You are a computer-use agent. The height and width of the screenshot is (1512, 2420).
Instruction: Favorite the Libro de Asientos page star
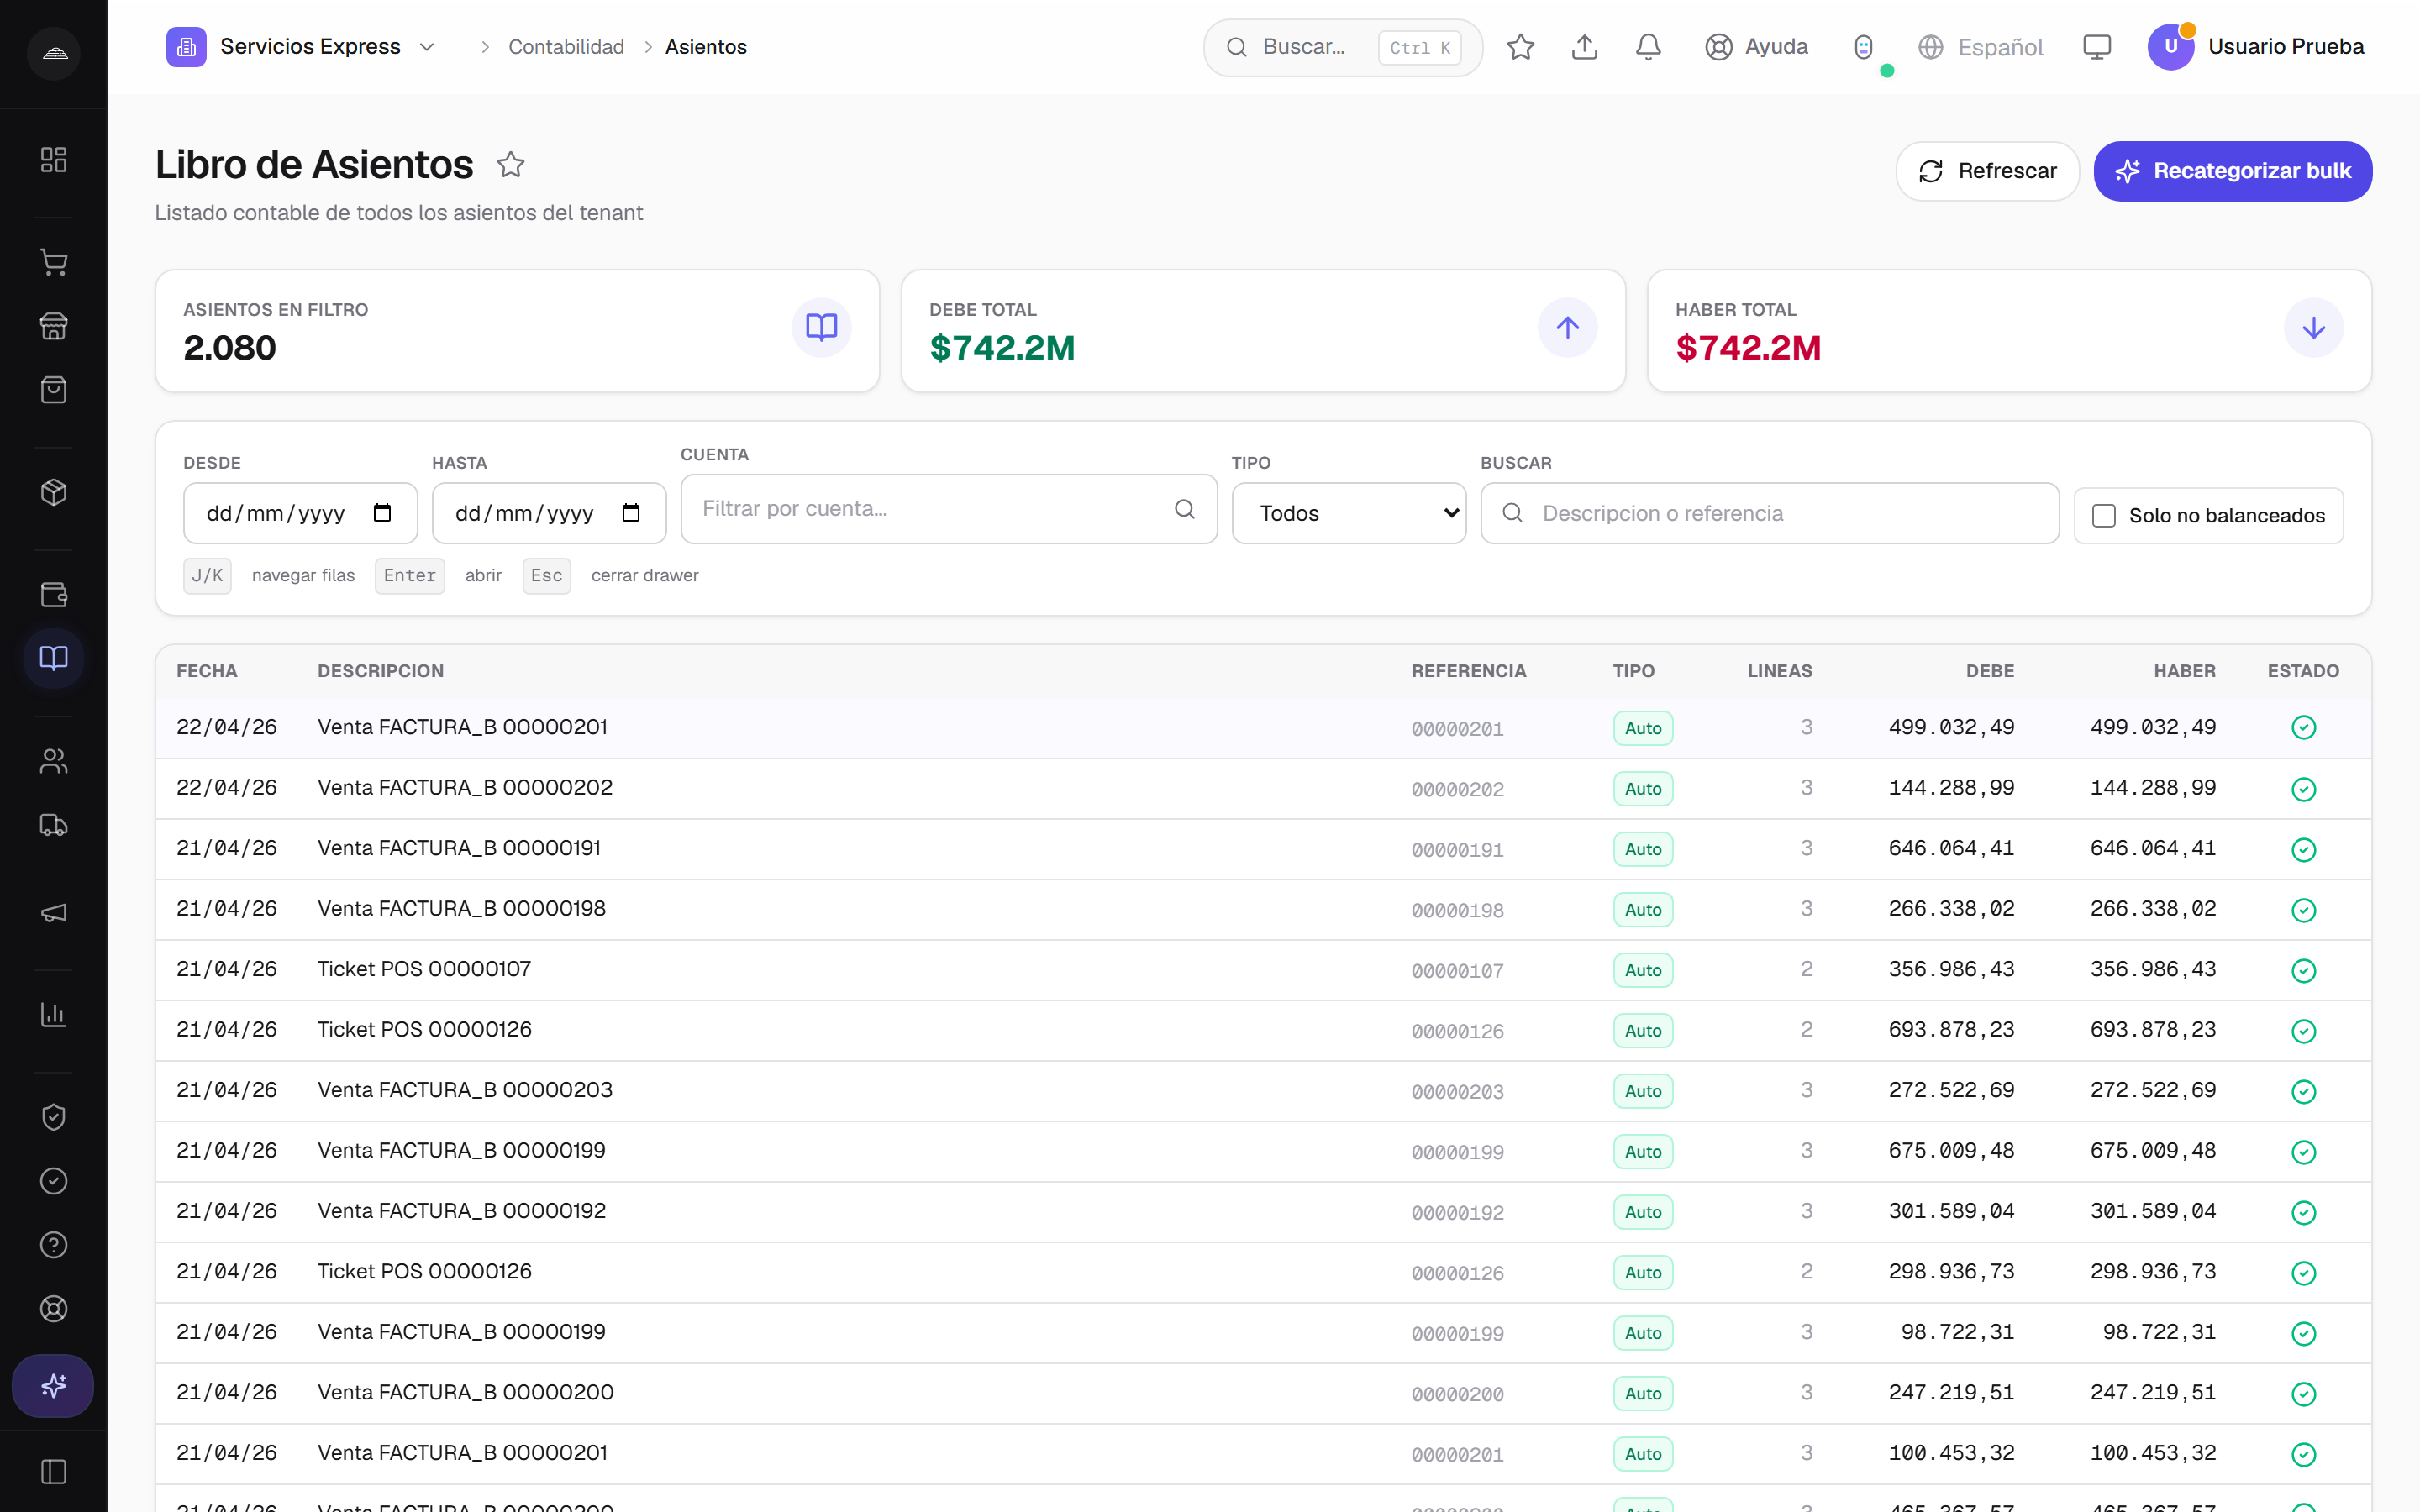coord(511,164)
